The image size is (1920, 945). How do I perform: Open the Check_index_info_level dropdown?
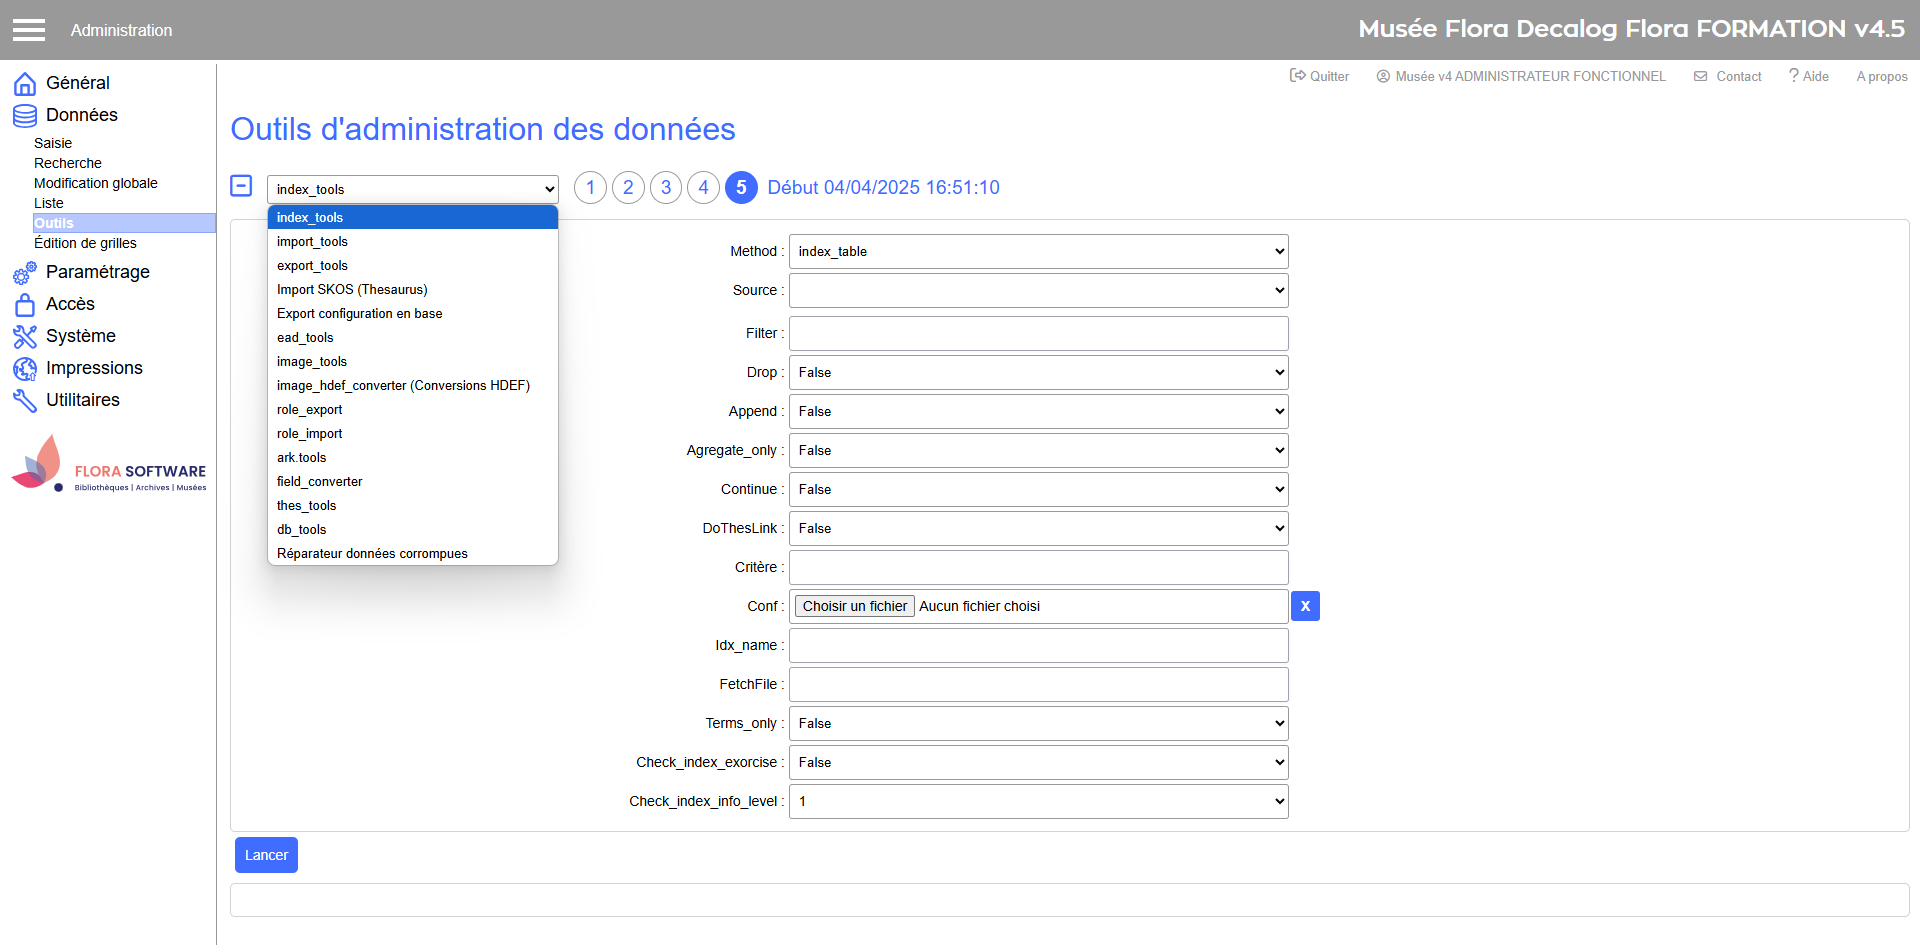[x=1038, y=802]
